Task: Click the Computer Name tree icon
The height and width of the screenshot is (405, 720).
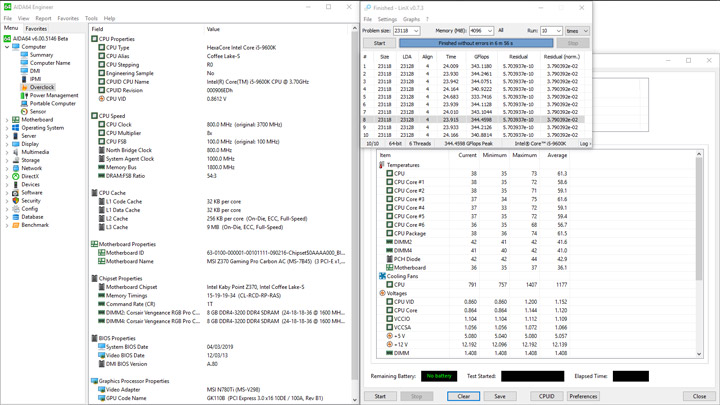Action: click(24, 63)
